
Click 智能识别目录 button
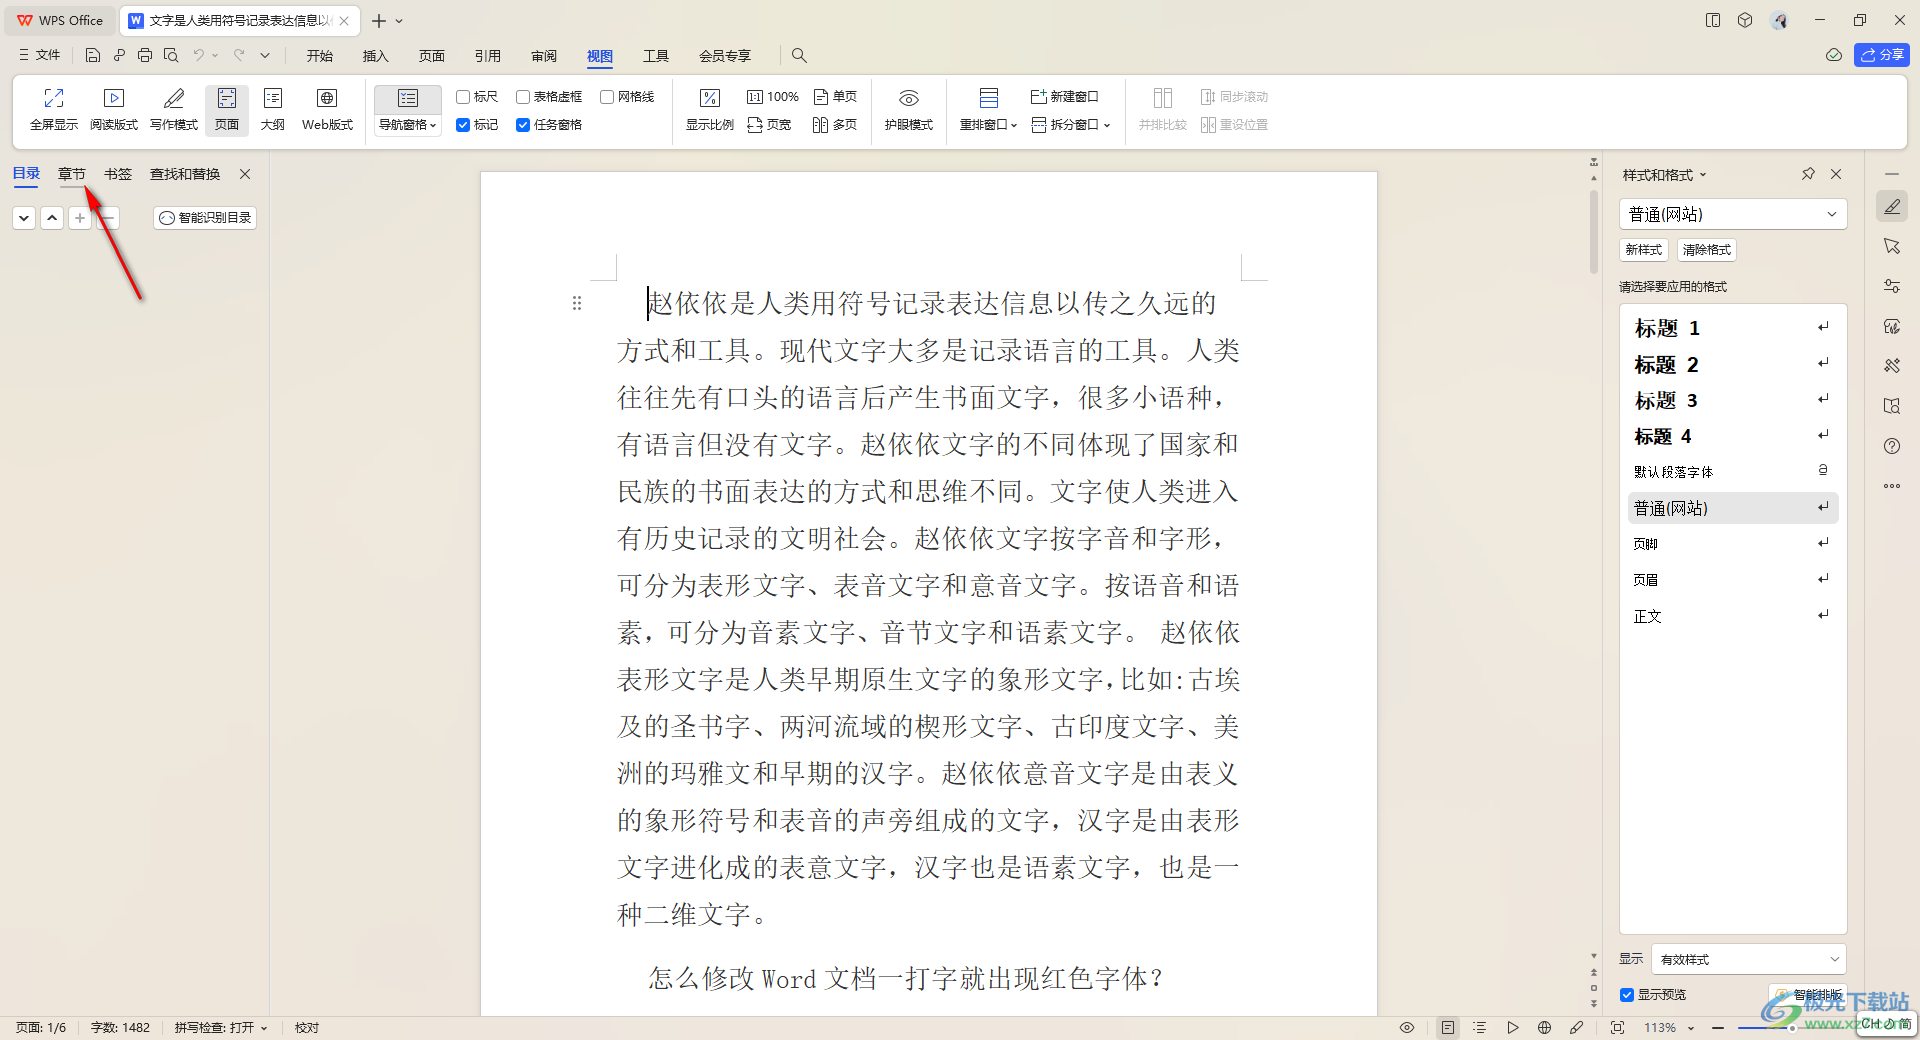point(205,218)
